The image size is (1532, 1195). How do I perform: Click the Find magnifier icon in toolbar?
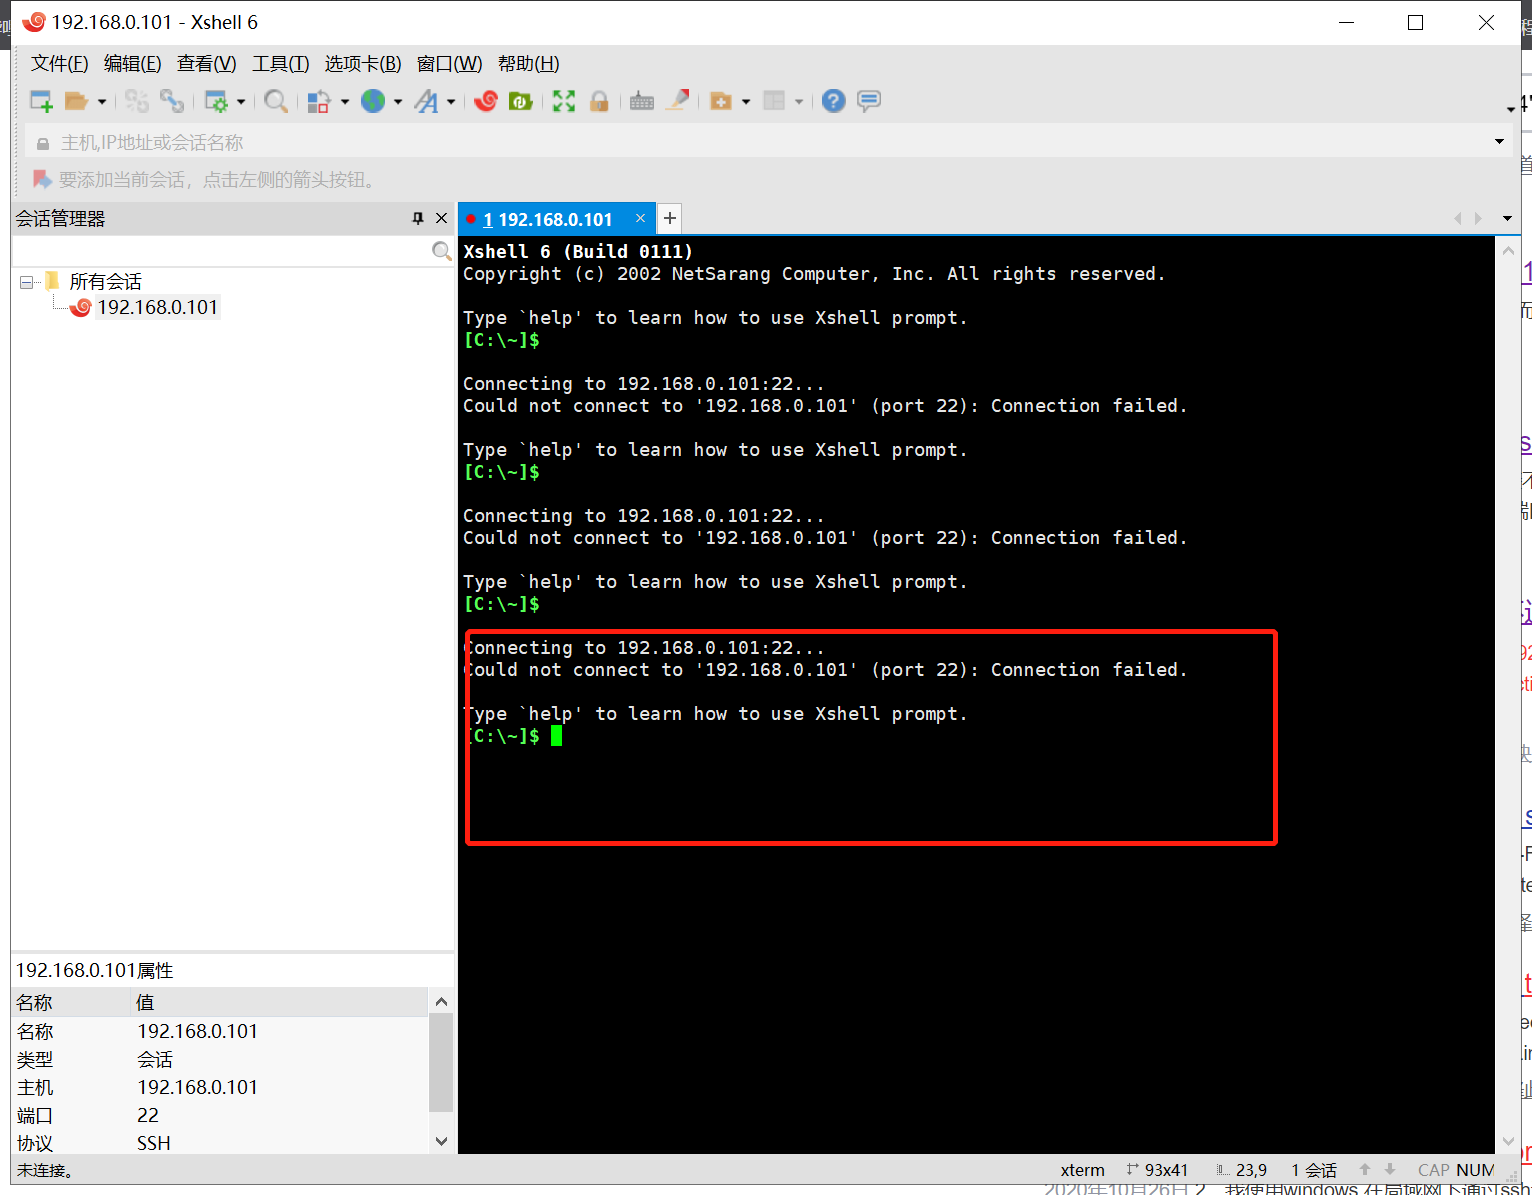point(276,101)
